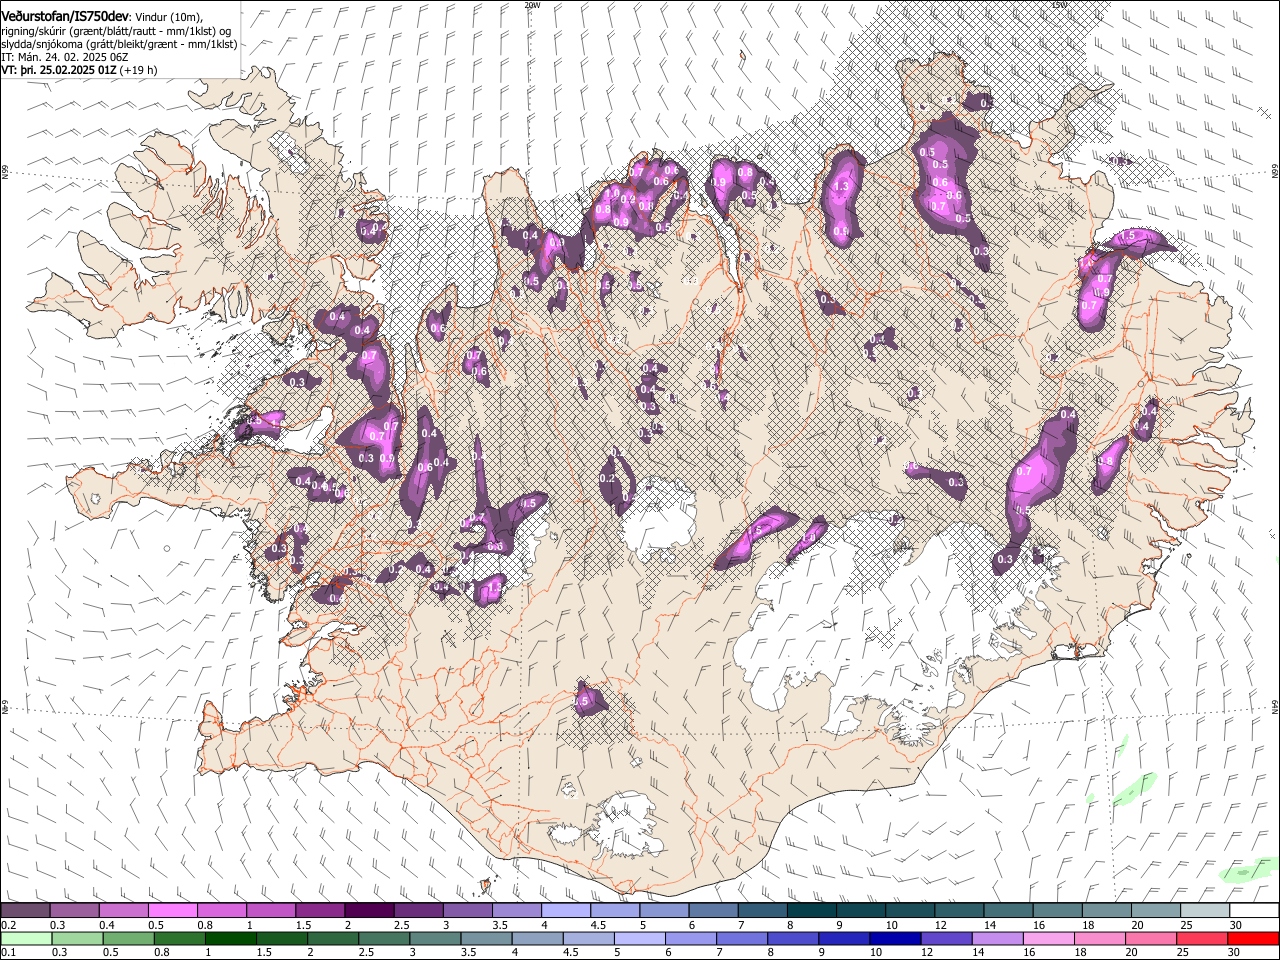Pick the deep blue 10–12 bottom-row swatch
The height and width of the screenshot is (960, 1280).
coord(896,938)
